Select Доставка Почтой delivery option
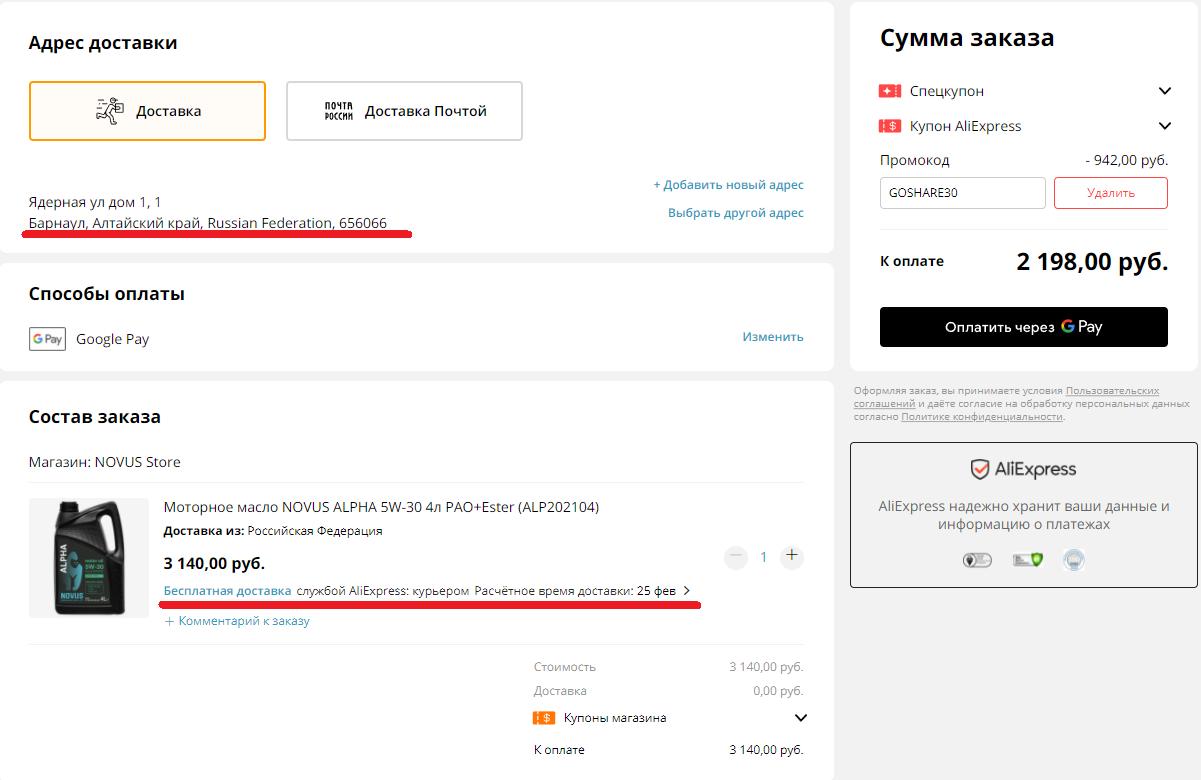 tap(404, 111)
